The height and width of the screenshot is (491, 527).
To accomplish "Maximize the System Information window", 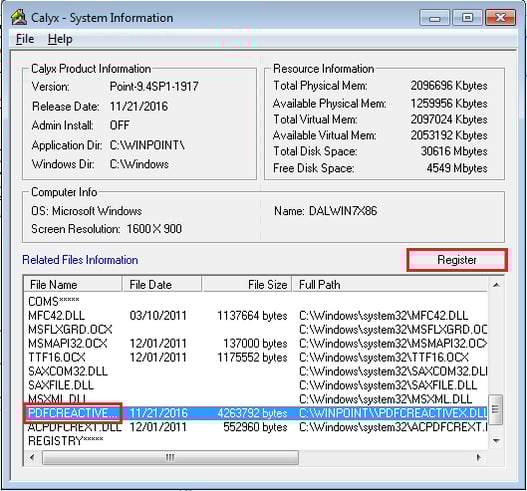I will click(x=467, y=18).
